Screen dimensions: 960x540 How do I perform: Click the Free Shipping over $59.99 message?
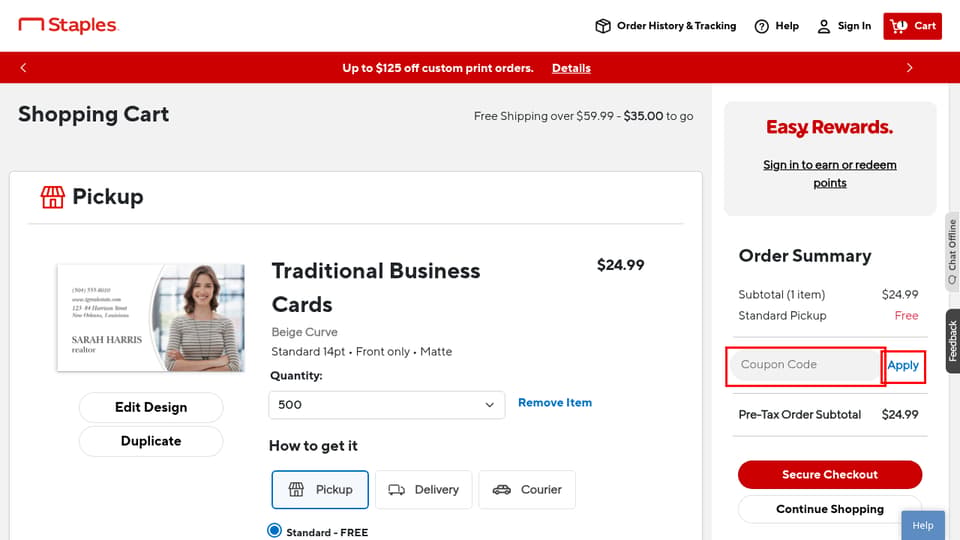pos(583,116)
